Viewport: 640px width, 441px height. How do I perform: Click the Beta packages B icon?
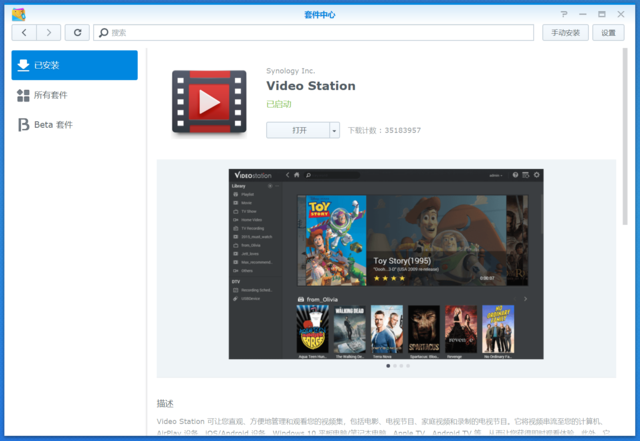23,125
